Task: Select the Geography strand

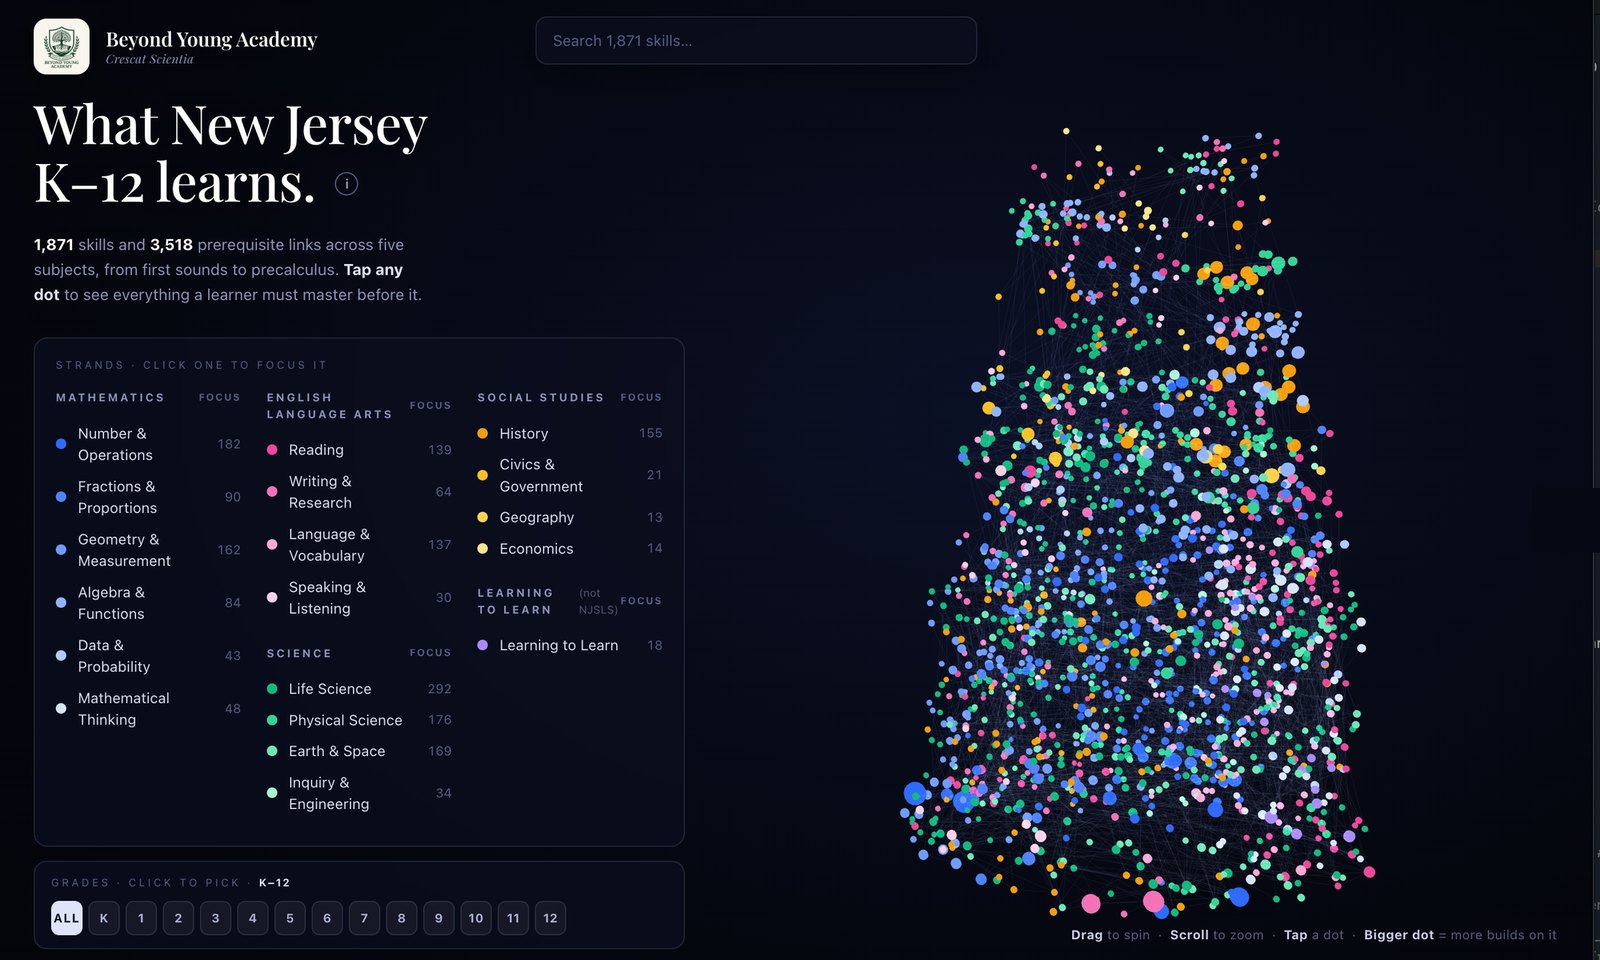Action: pos(570,517)
